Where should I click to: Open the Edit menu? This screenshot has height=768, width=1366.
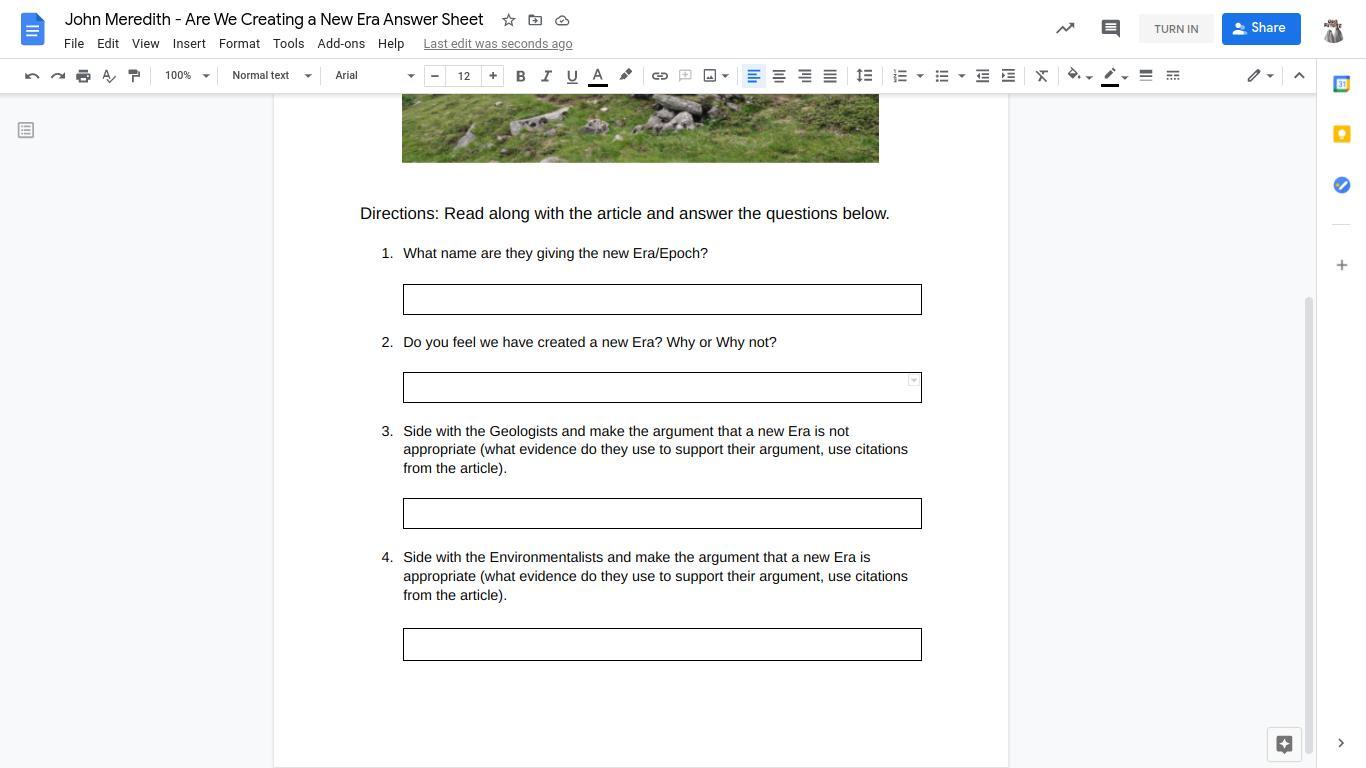coord(108,44)
